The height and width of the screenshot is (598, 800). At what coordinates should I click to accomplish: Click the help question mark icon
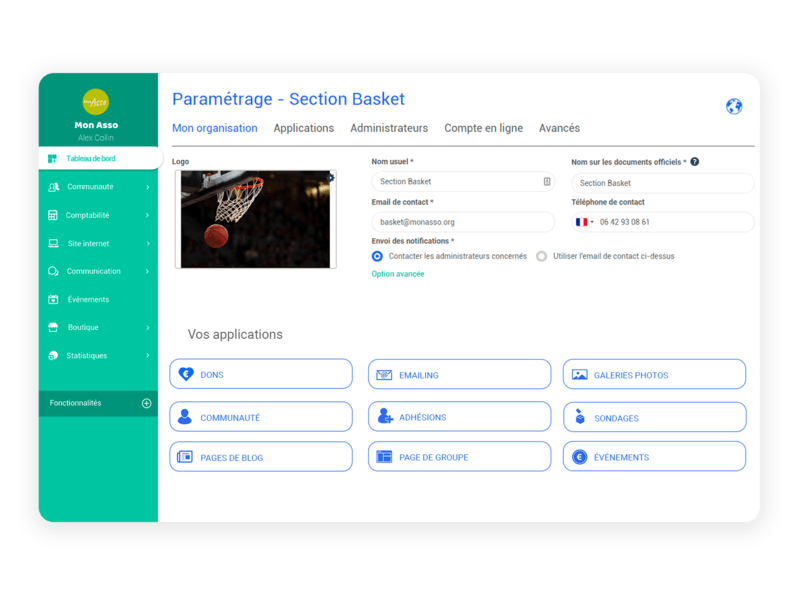[695, 162]
